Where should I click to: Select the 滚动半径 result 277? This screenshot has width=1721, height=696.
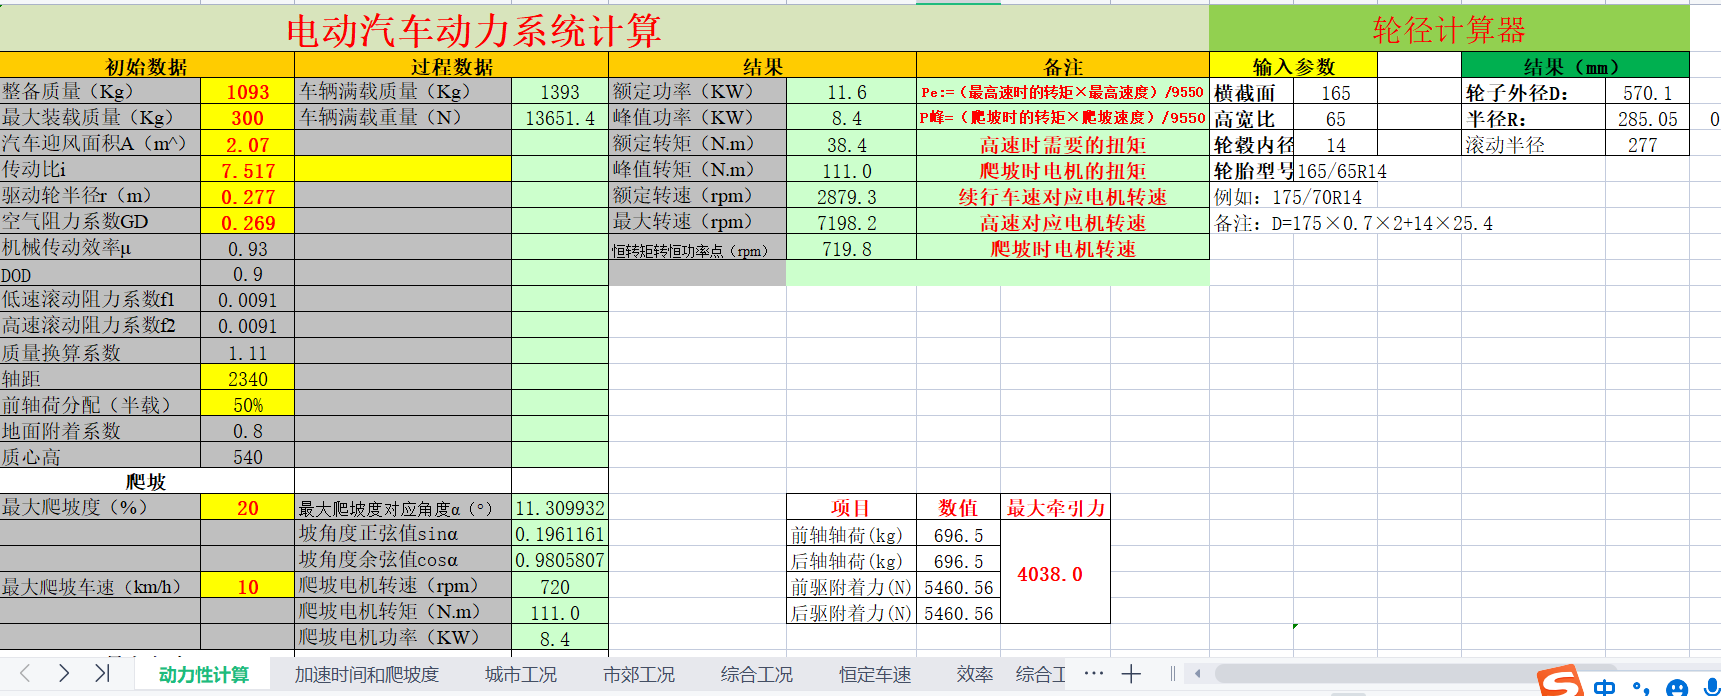click(x=1647, y=144)
